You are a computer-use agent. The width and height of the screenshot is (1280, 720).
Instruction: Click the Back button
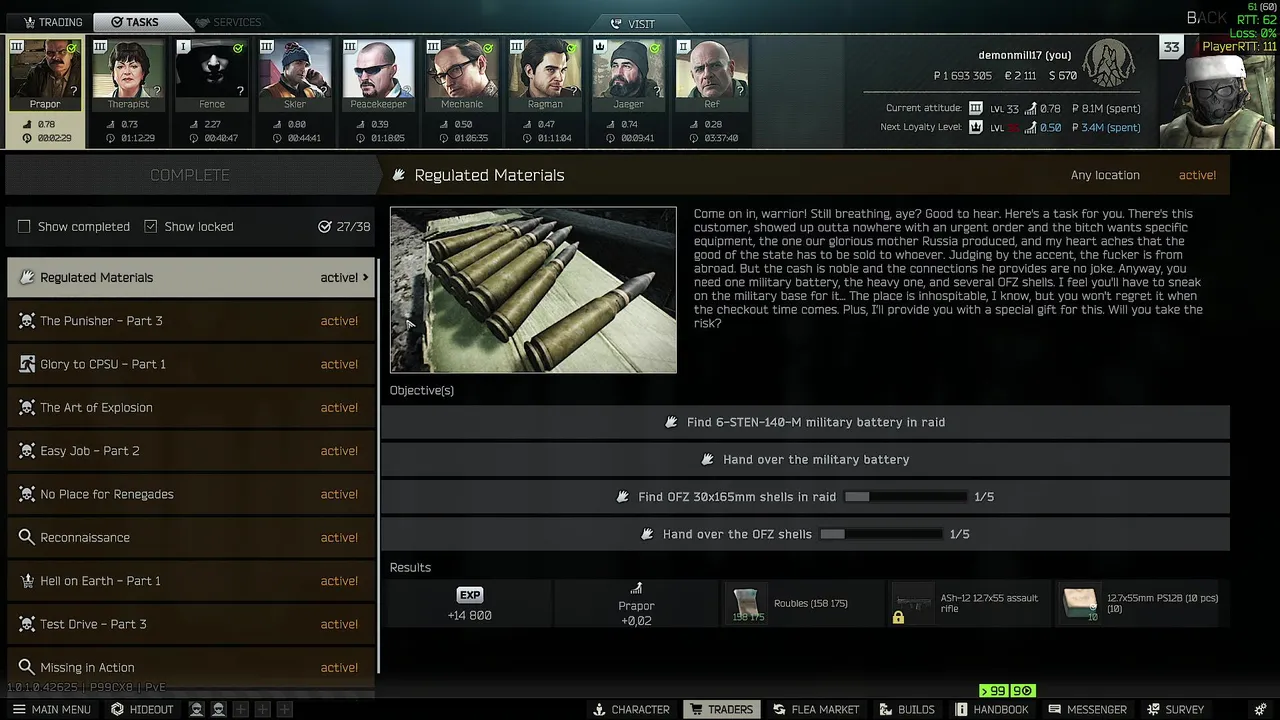coord(1206,18)
